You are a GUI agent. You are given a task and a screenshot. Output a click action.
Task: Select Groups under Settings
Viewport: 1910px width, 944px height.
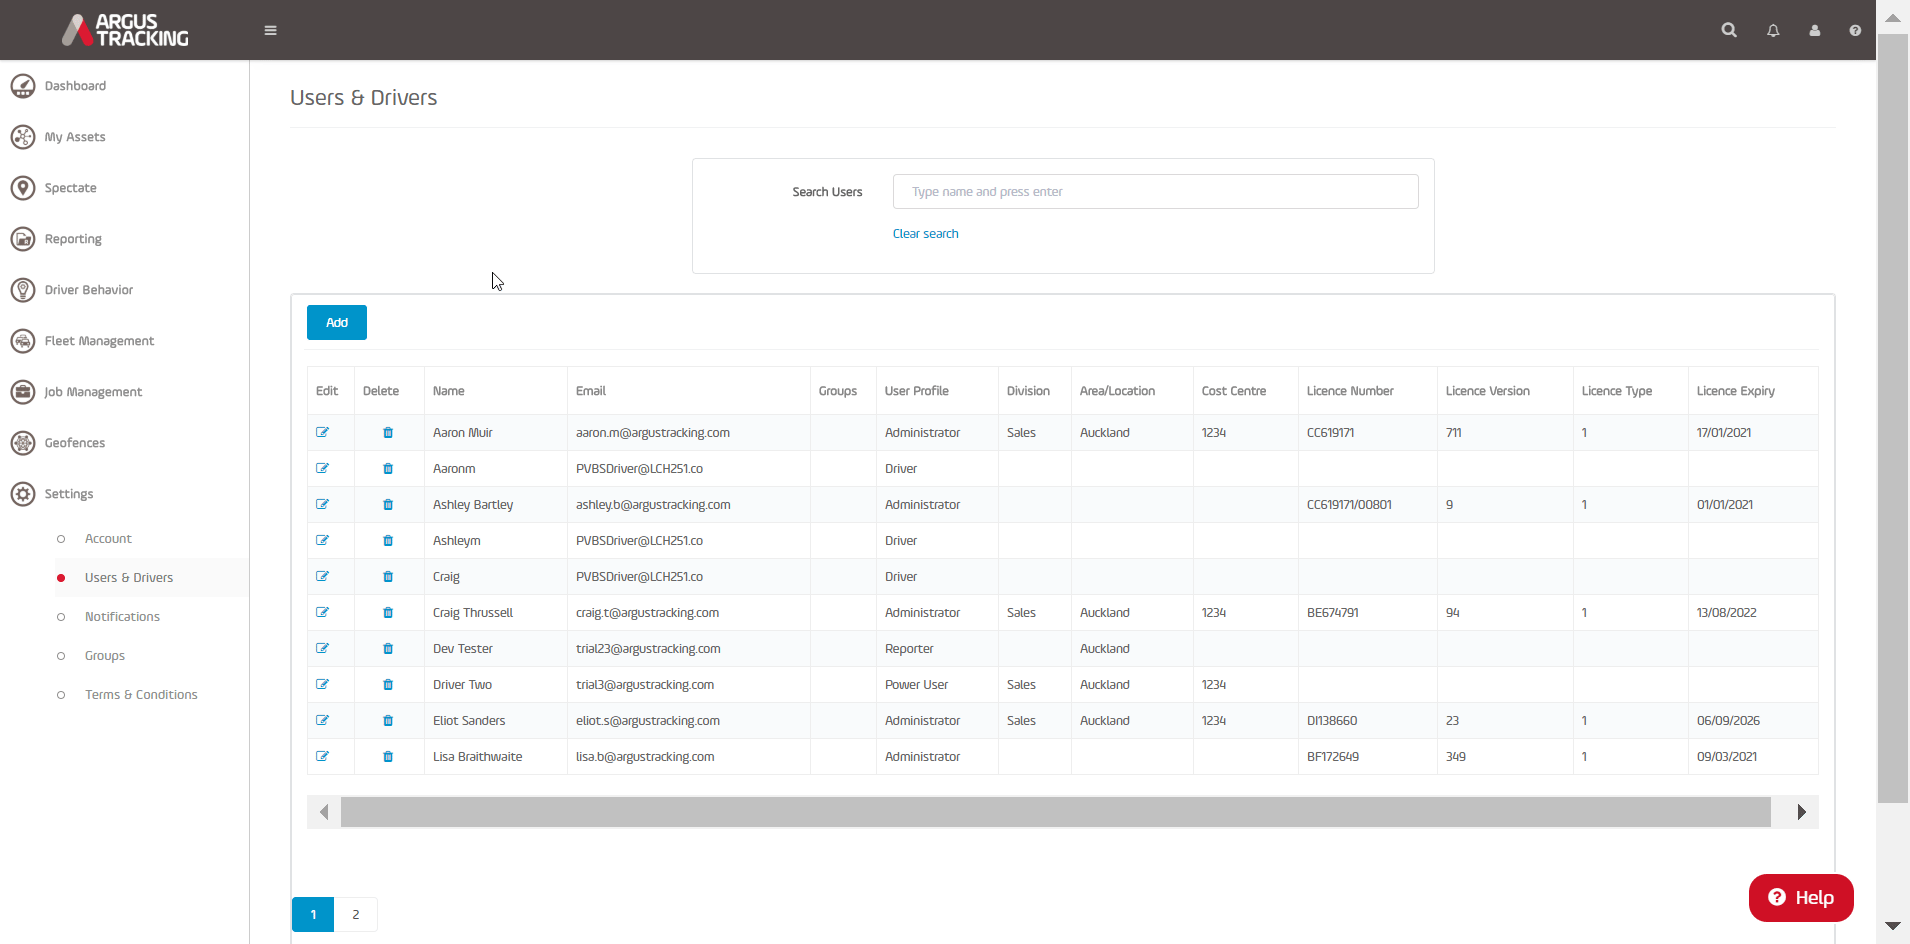(105, 656)
